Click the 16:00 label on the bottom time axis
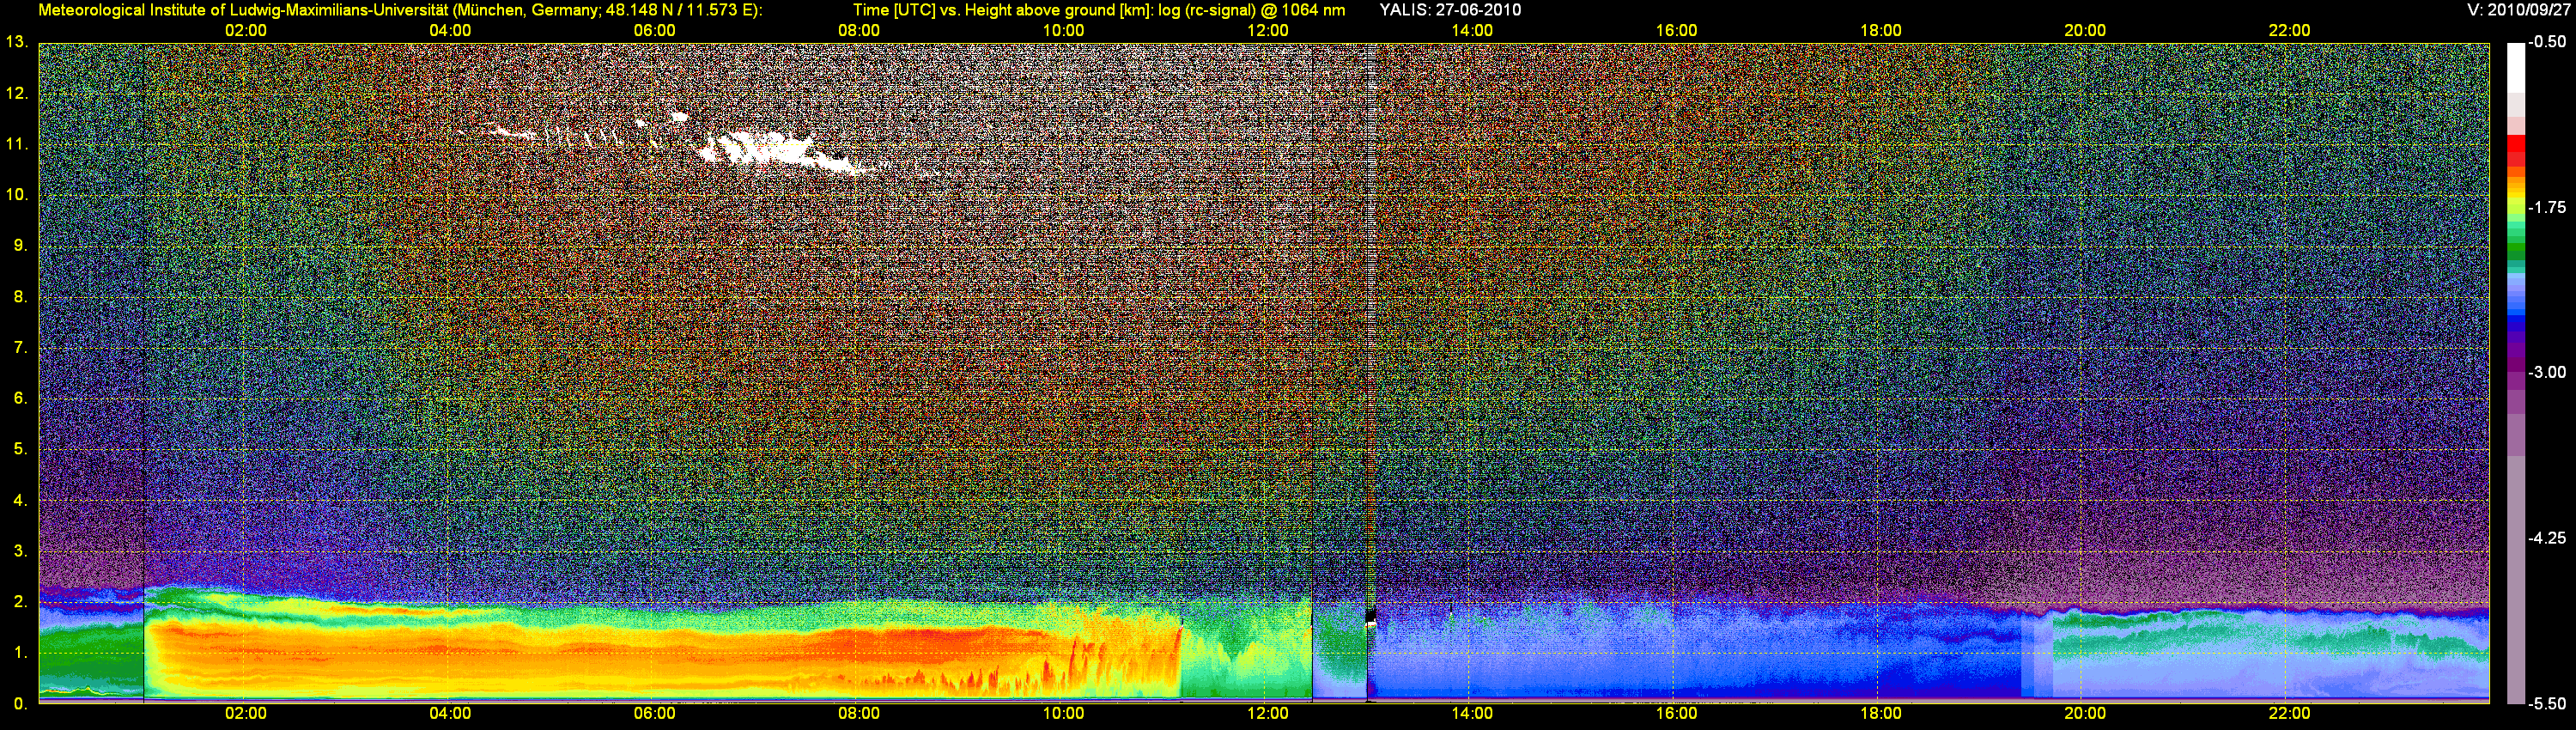 pos(1676,714)
